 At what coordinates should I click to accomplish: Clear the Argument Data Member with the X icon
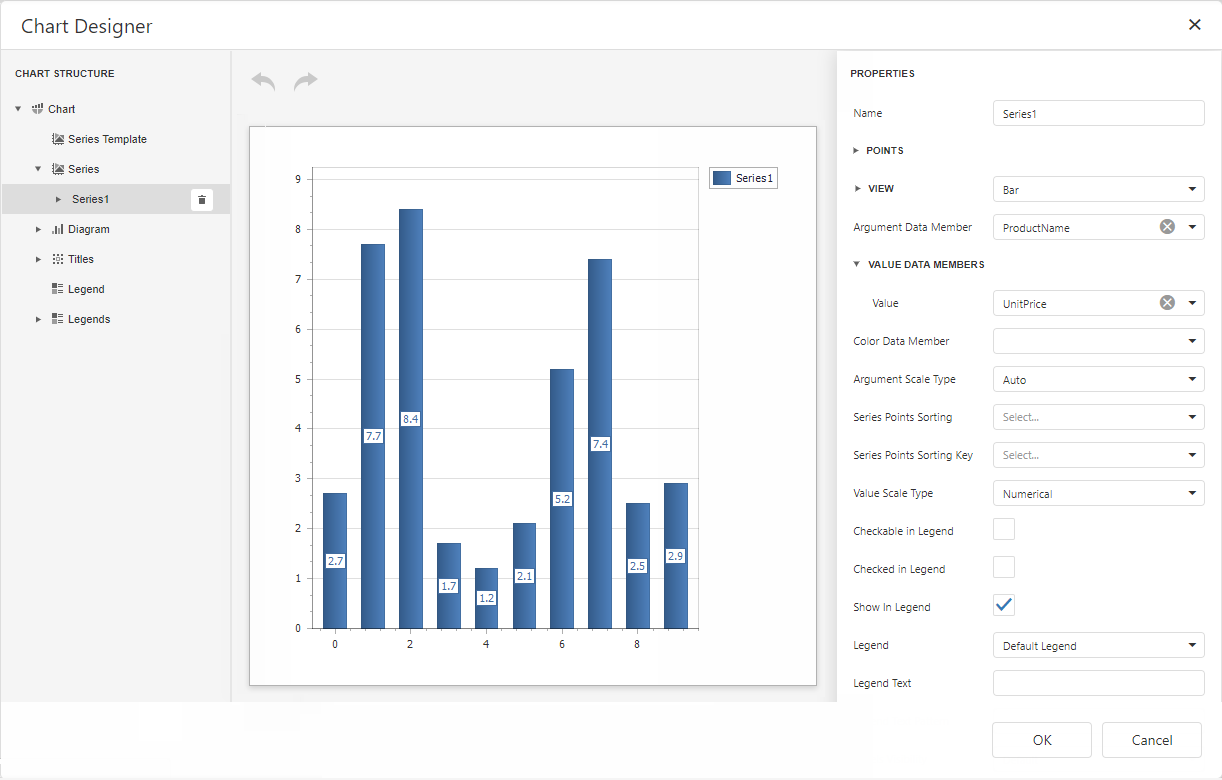coord(1166,226)
